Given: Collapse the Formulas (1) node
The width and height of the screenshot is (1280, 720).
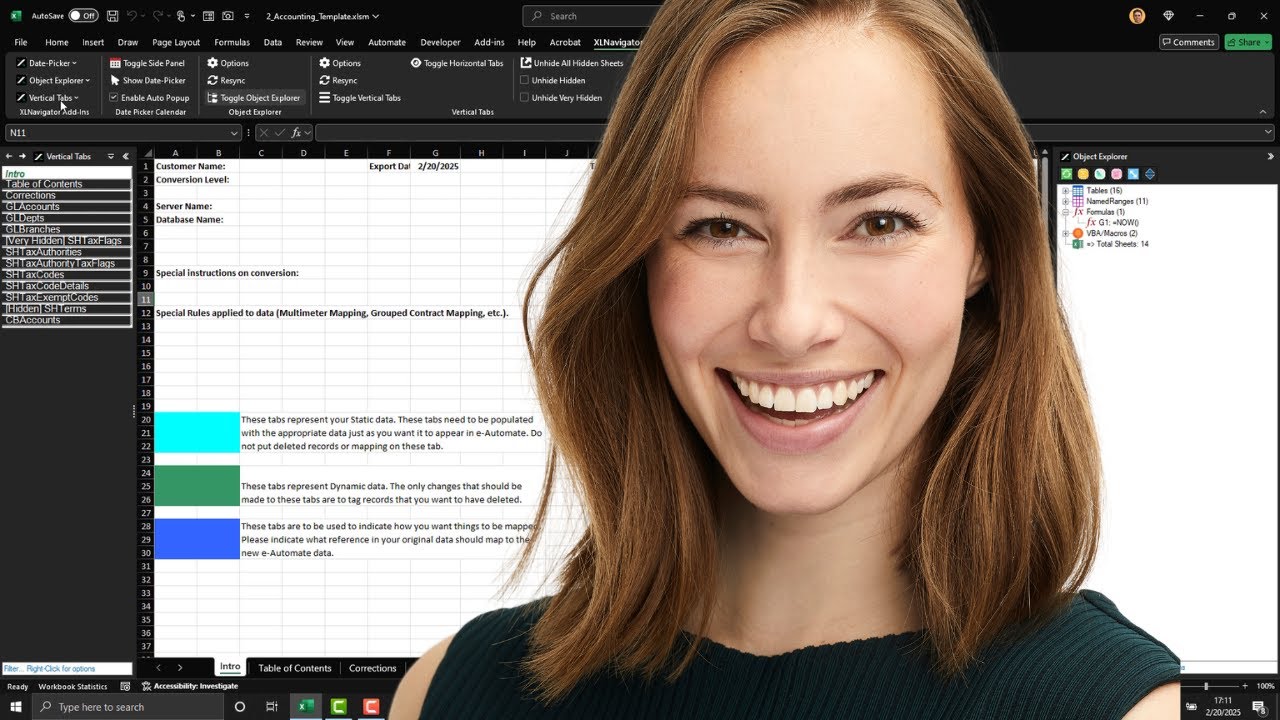Looking at the screenshot, I should click(x=1066, y=212).
